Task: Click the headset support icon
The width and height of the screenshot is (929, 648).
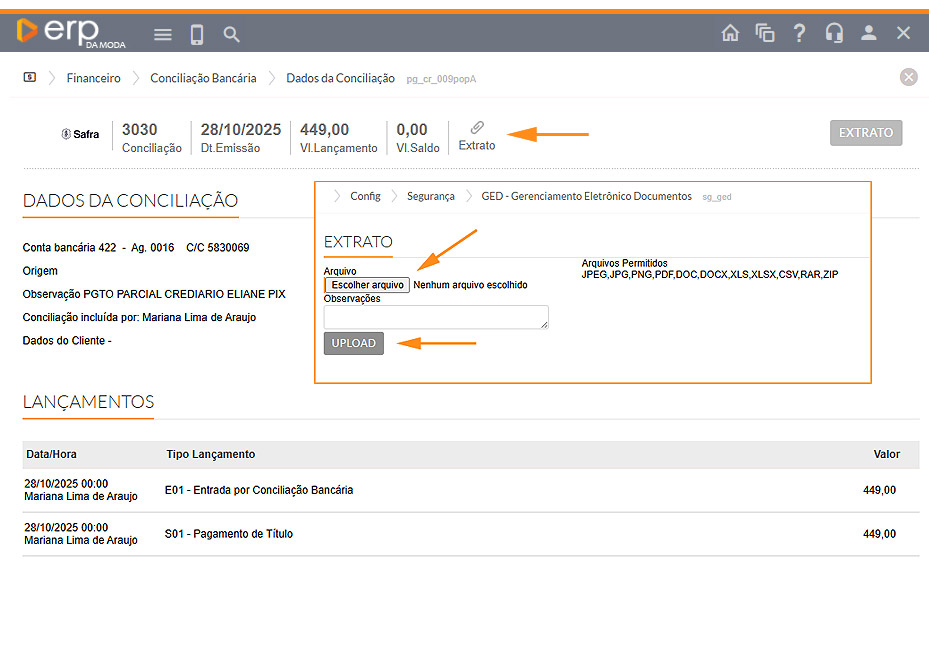Action: click(x=834, y=33)
